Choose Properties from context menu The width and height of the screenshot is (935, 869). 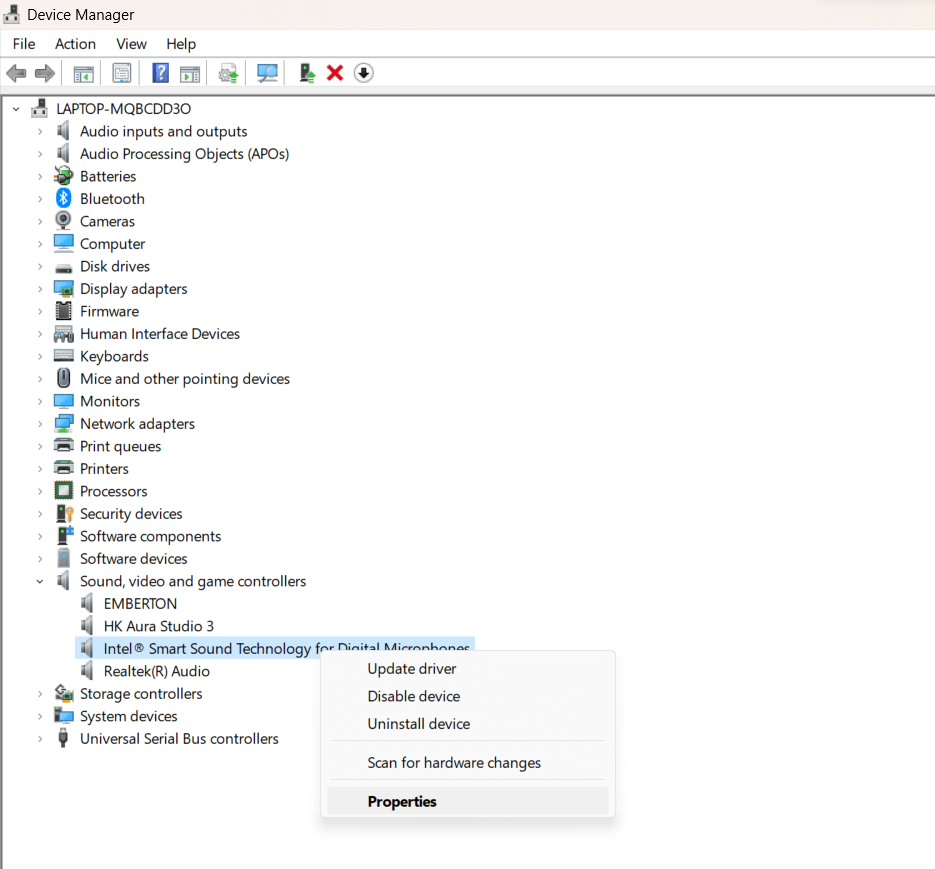(468, 801)
